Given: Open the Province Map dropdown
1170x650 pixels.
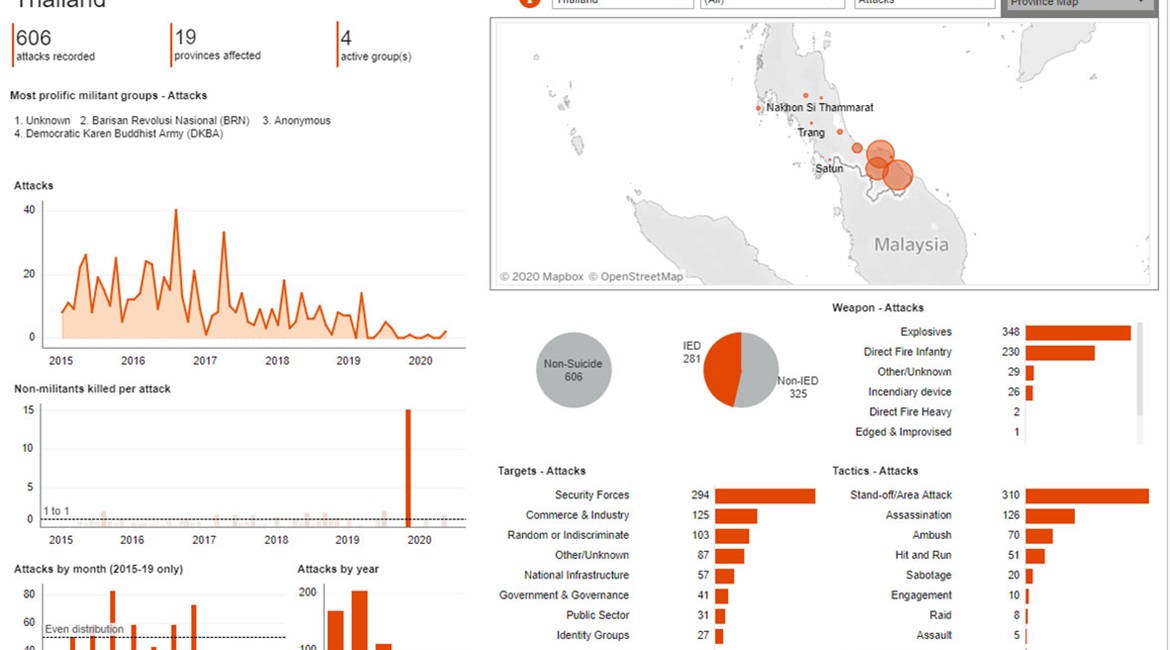Looking at the screenshot, I should 1078,4.
